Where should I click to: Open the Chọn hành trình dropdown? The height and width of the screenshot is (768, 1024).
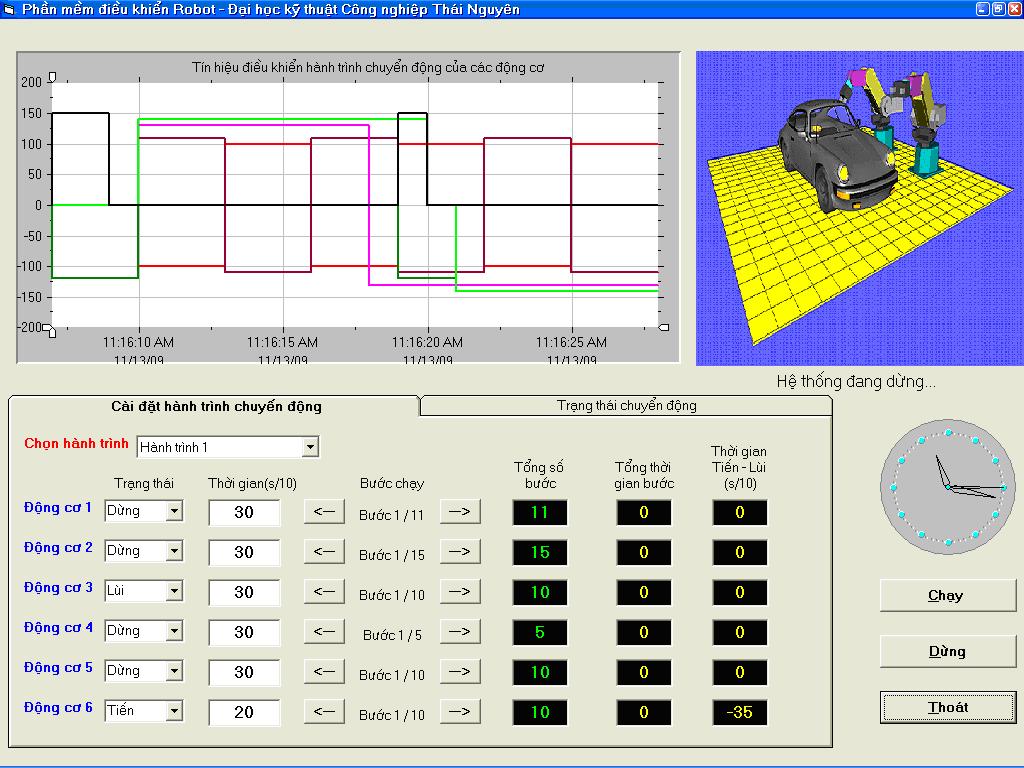pyautogui.click(x=310, y=447)
